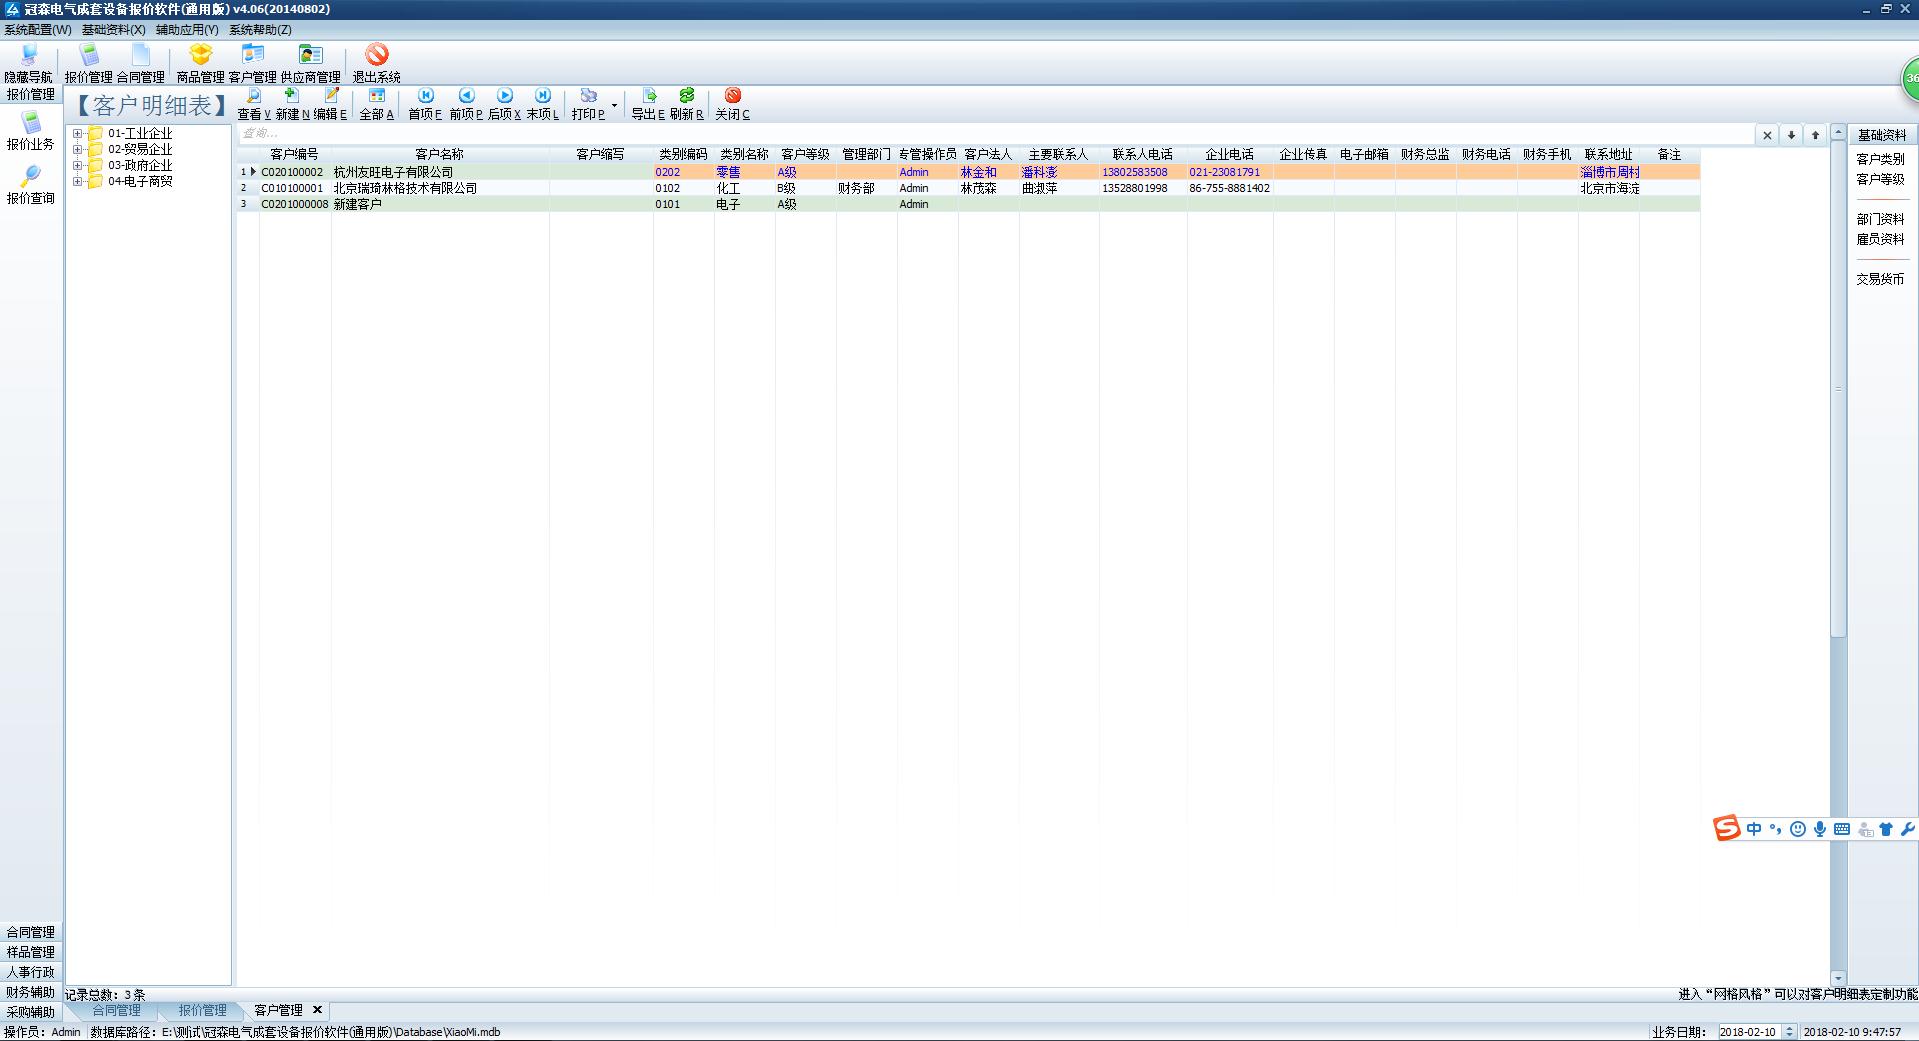This screenshot has width=1919, height=1041.
Task: Click the 查看 (View) toolbar icon
Action: tap(254, 97)
